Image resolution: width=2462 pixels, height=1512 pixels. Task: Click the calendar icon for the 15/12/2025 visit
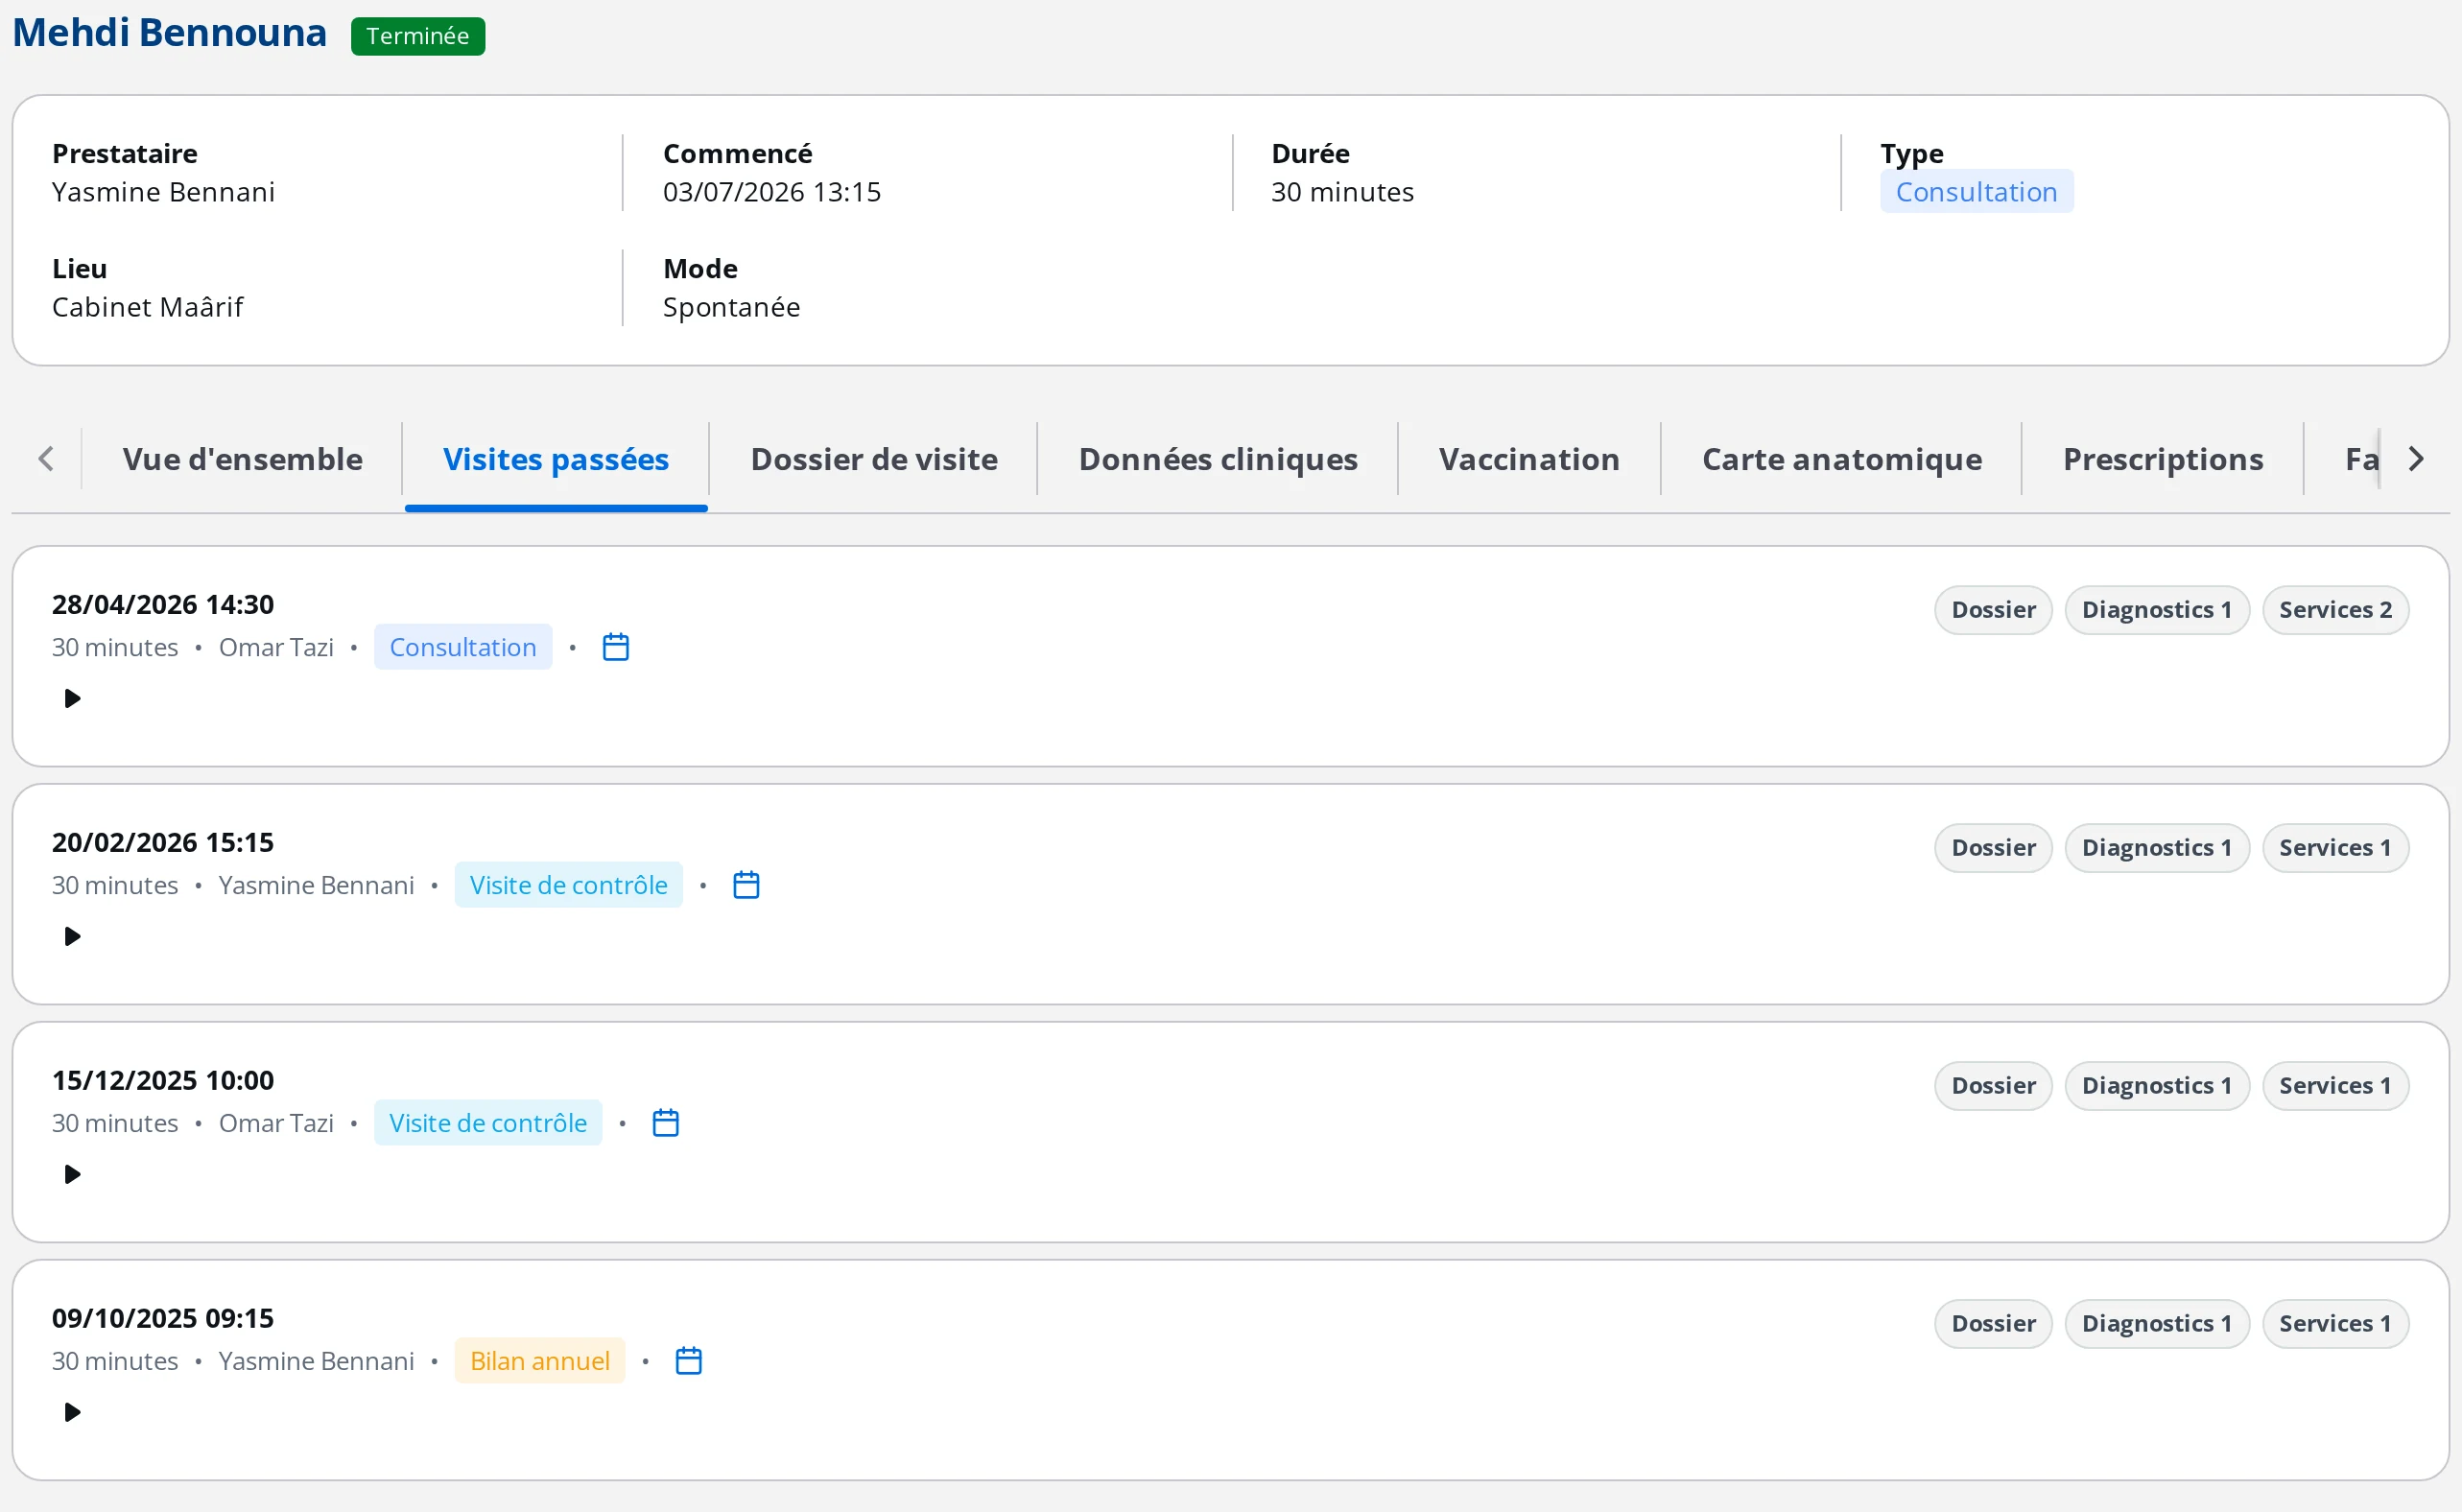pos(666,1123)
